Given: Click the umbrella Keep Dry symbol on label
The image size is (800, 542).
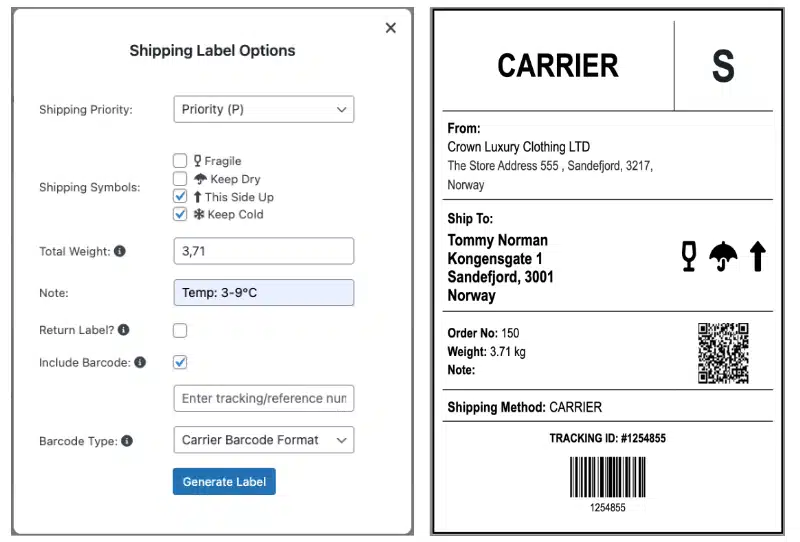Looking at the screenshot, I should tap(723, 257).
